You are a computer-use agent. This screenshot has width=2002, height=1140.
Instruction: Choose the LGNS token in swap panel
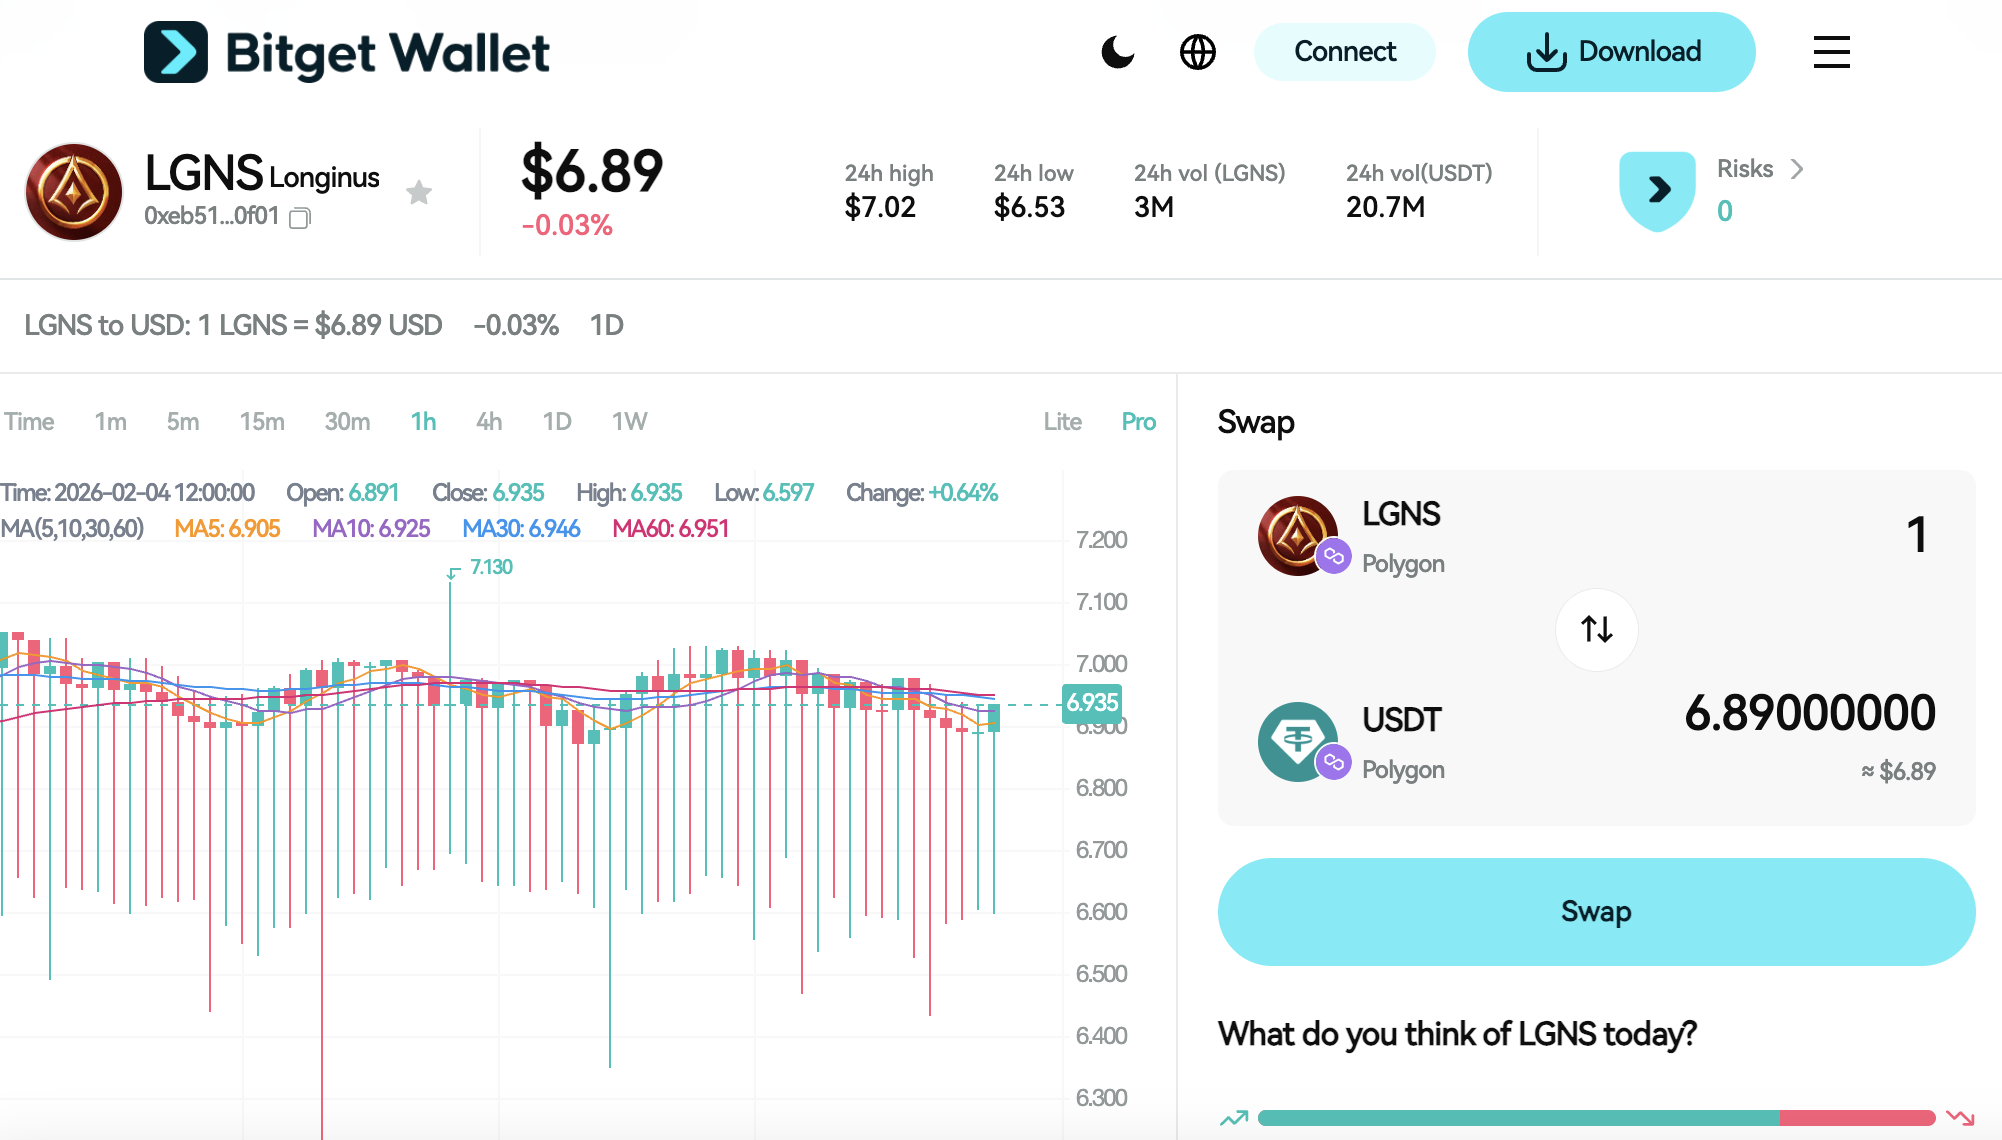tap(1350, 536)
